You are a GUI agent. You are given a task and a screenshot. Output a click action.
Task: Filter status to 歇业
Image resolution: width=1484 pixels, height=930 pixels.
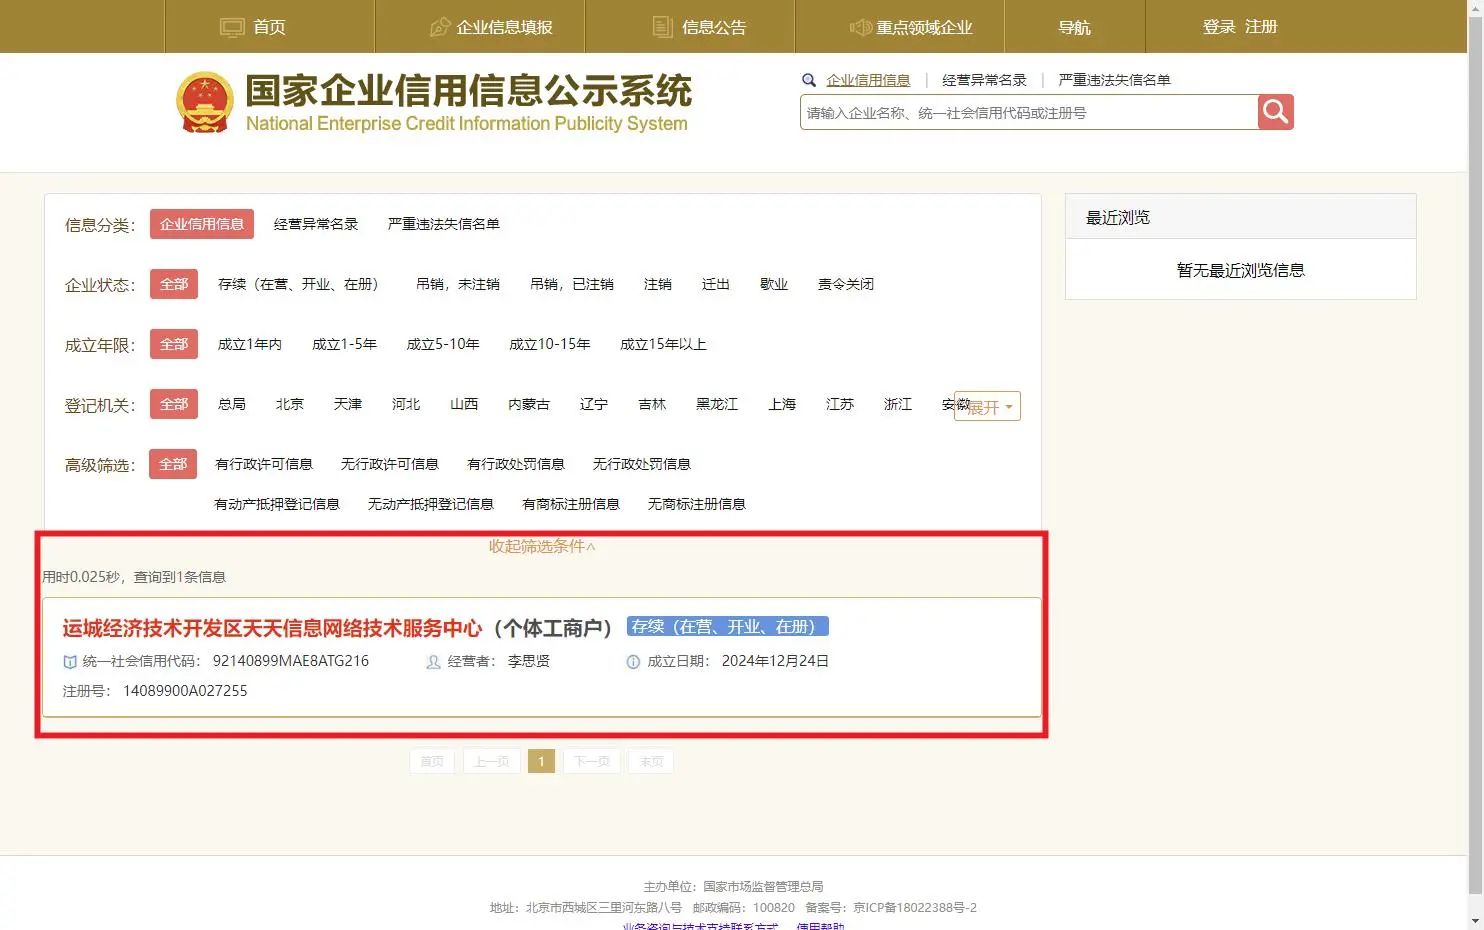pyautogui.click(x=774, y=284)
